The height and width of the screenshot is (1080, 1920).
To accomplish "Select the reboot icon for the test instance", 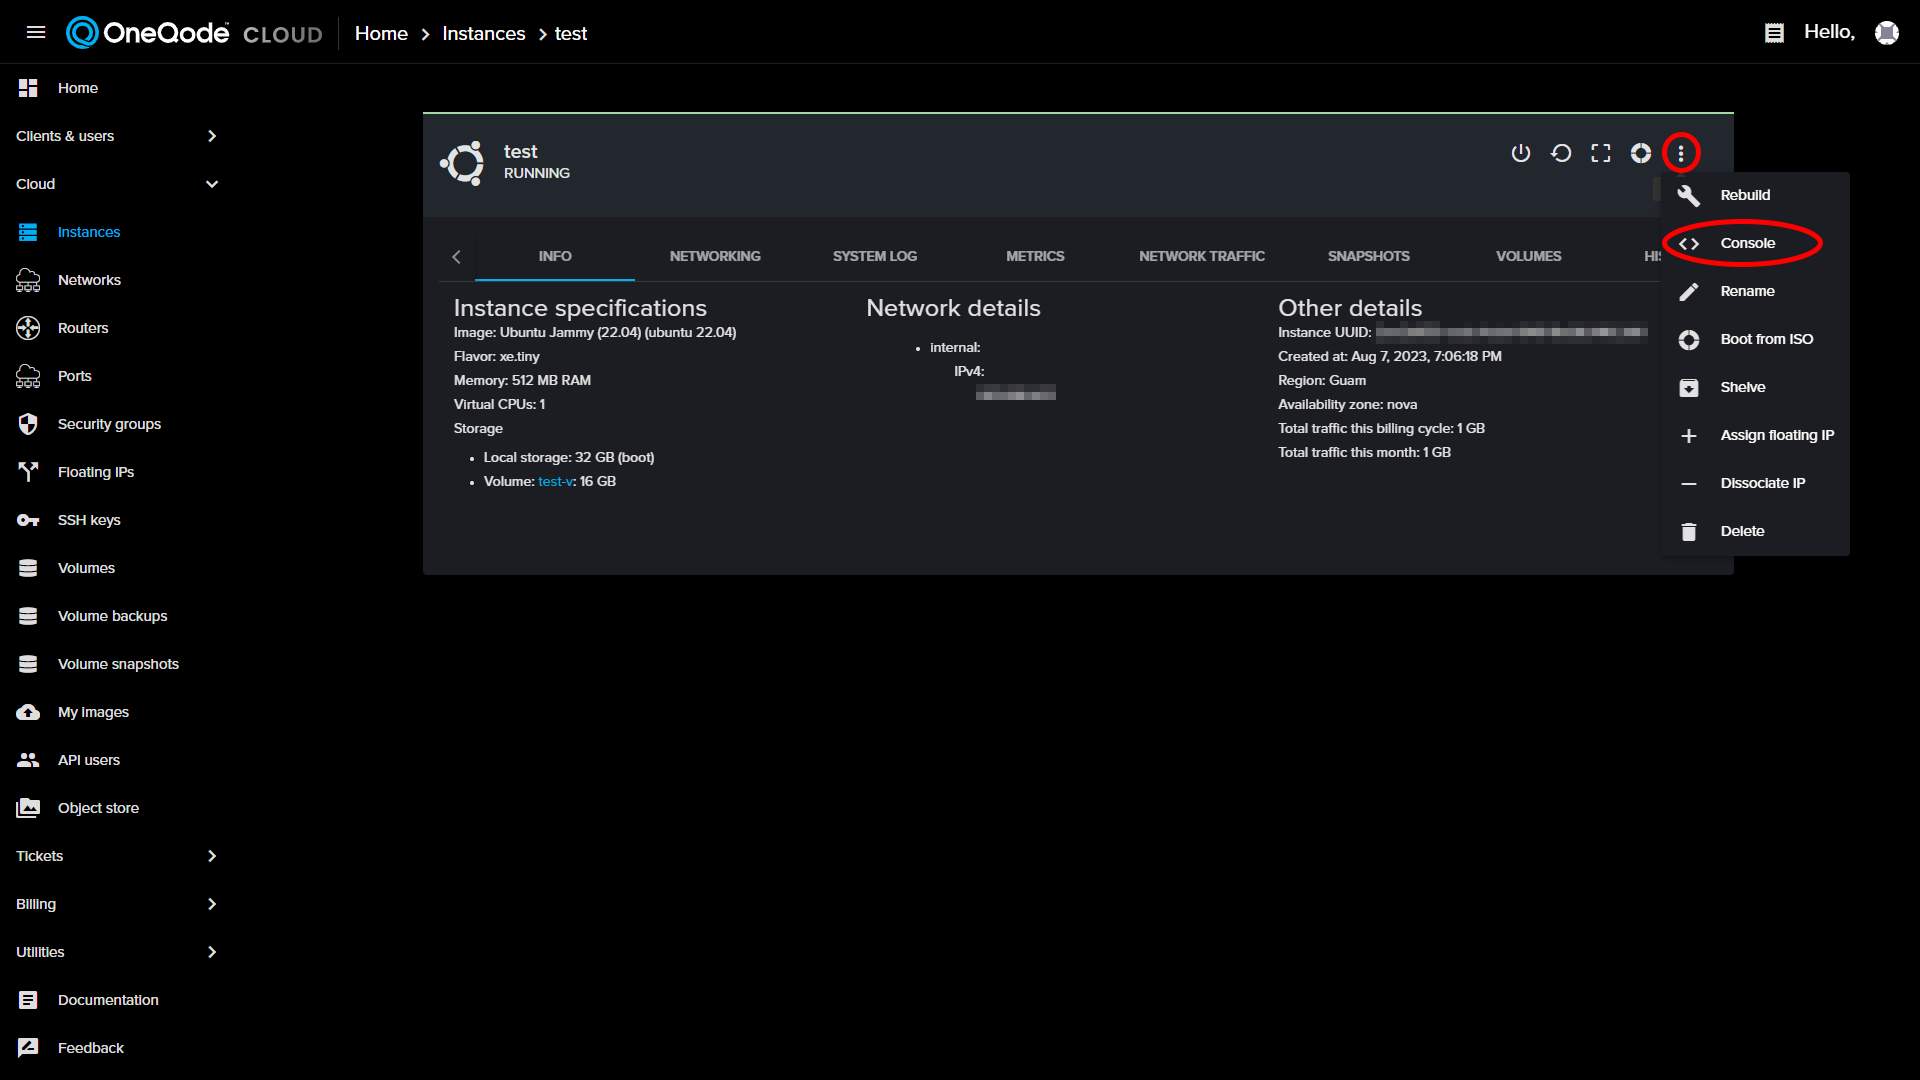I will [x=1561, y=153].
